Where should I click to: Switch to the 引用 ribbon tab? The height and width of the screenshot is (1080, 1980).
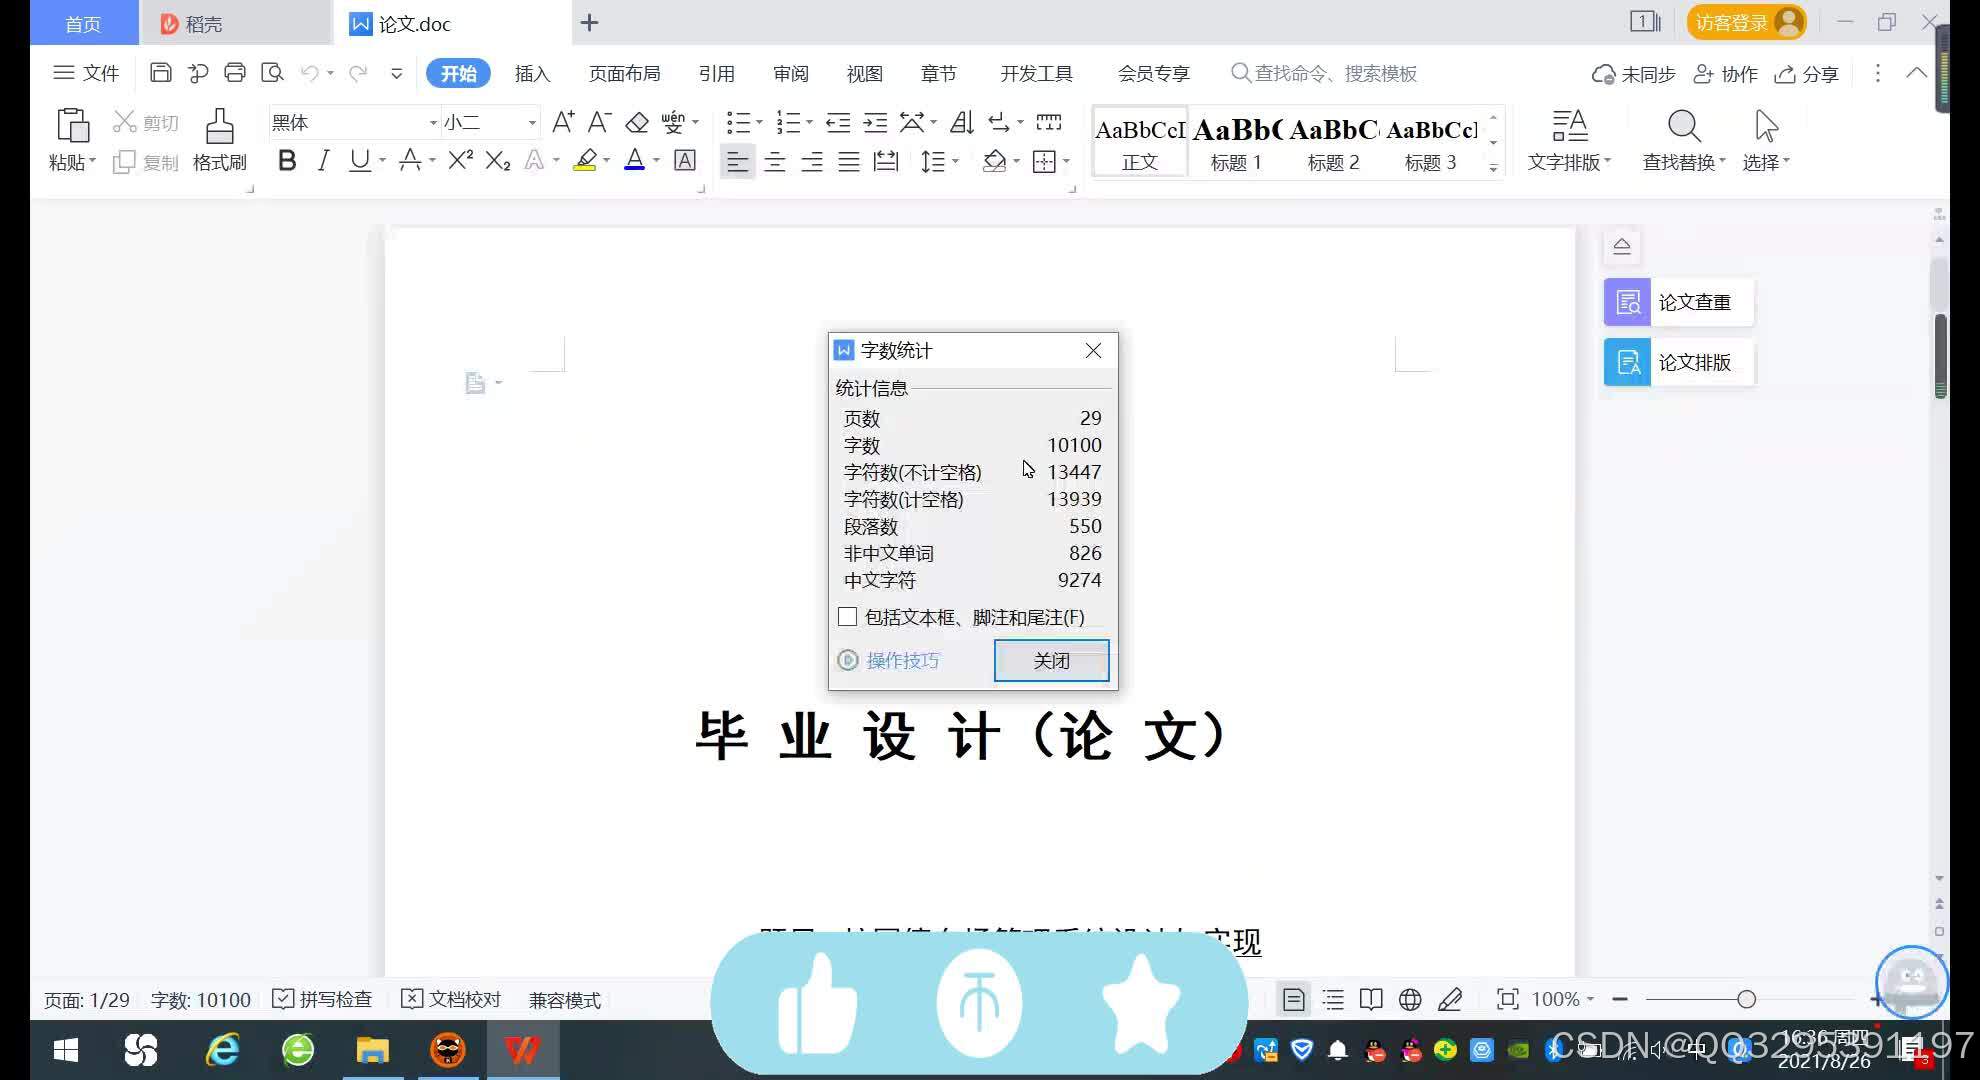716,73
